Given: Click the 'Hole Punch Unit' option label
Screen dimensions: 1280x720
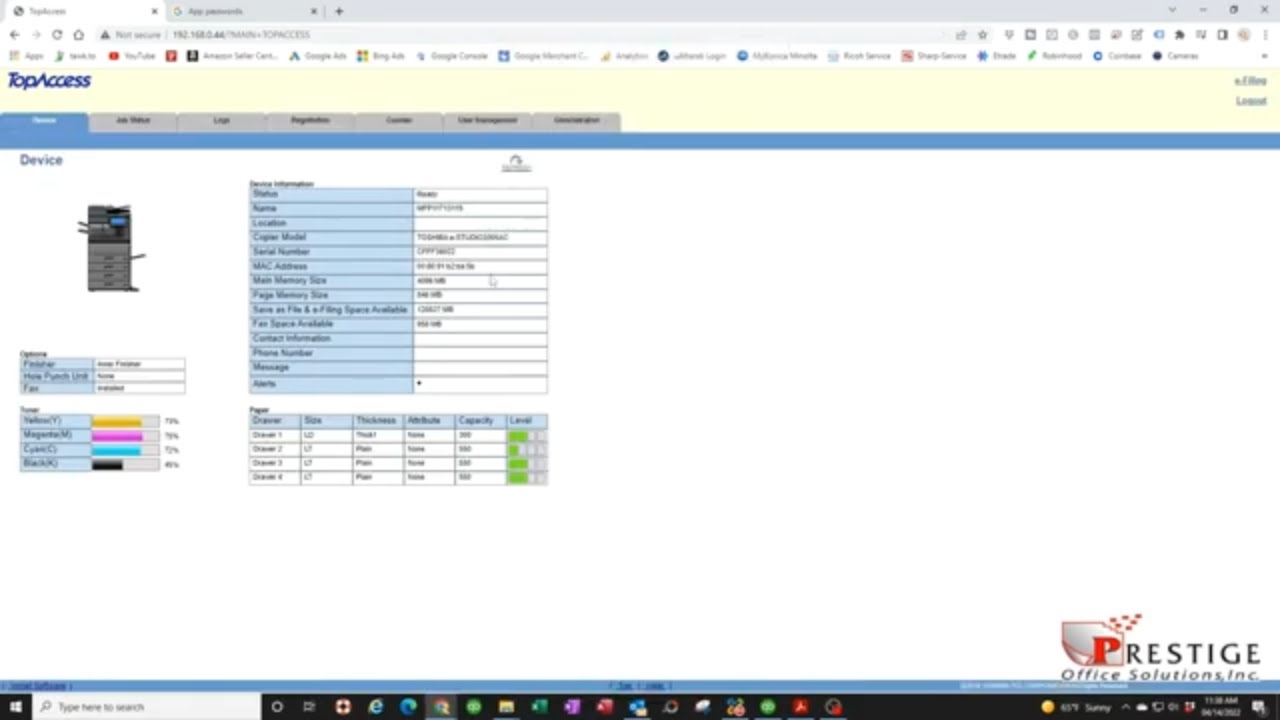Looking at the screenshot, I should 56,376.
